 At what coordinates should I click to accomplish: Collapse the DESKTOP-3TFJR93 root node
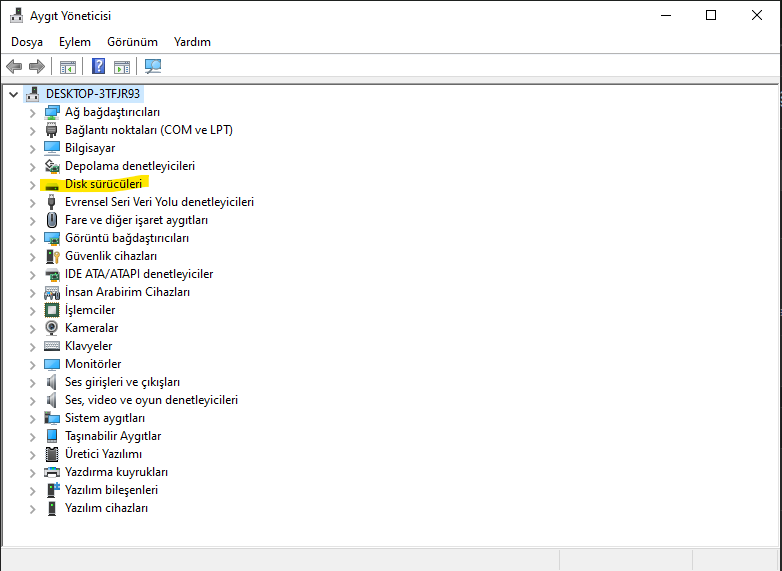13,94
